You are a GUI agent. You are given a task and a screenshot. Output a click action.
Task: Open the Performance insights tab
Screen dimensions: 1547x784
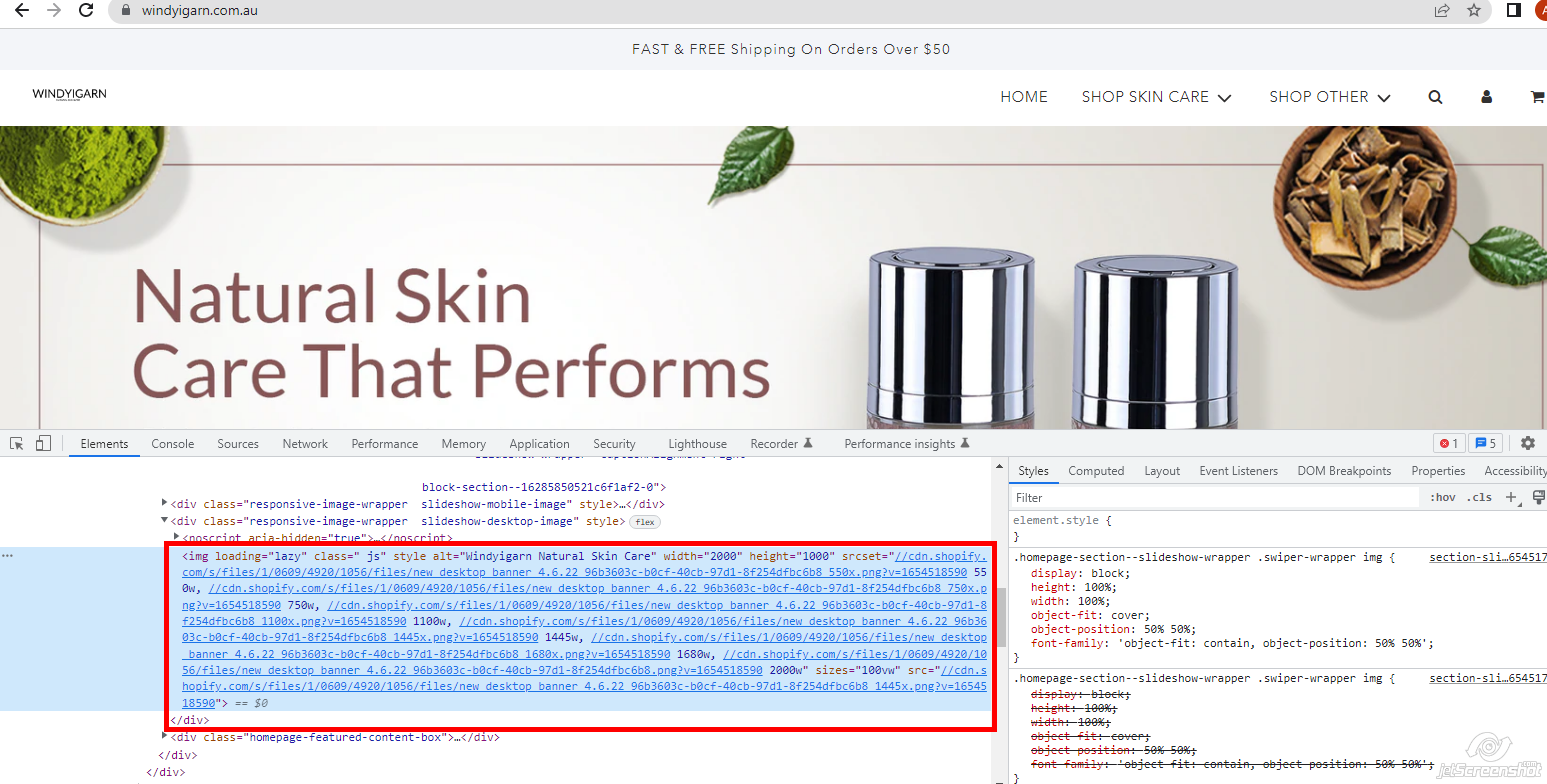907,444
